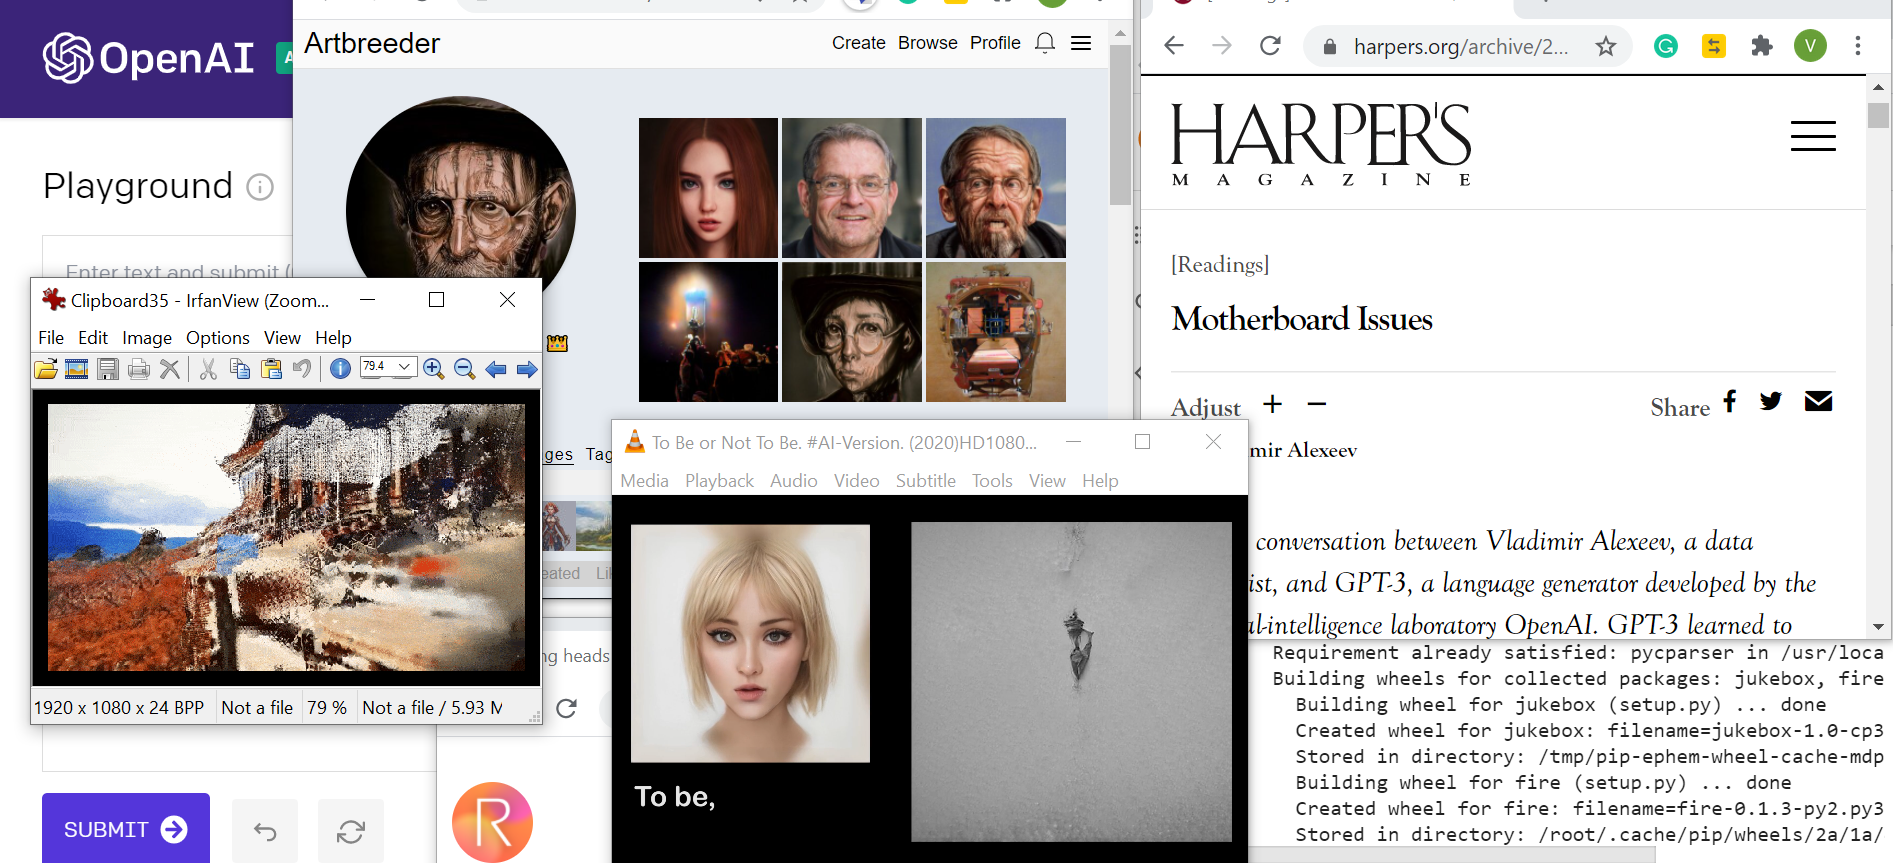Click the Artbreeder notification bell icon
Screen dimensions: 1893x863
(x=1045, y=43)
